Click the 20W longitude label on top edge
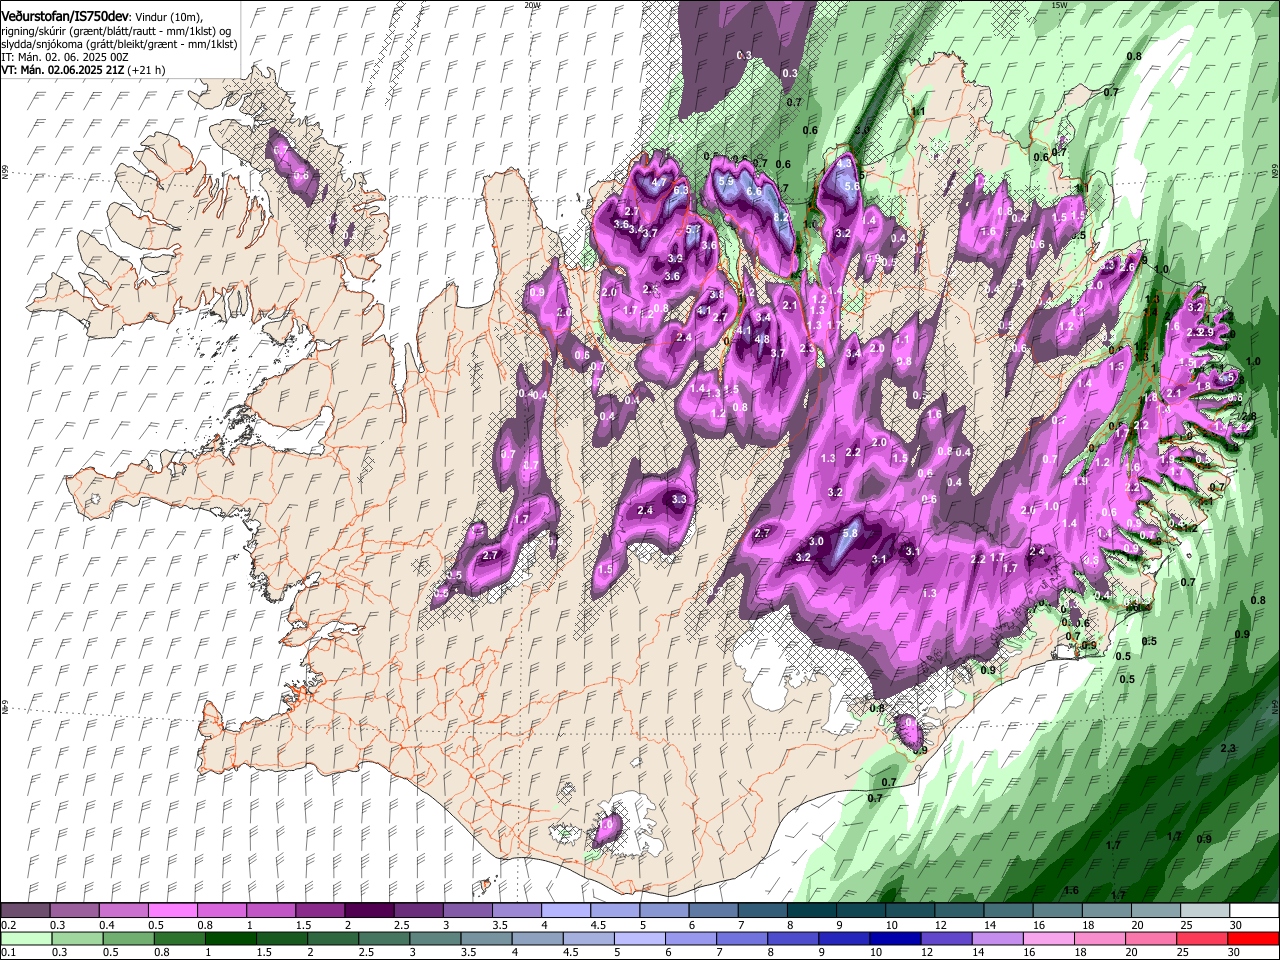This screenshot has height=960, width=1280. tap(531, 5)
